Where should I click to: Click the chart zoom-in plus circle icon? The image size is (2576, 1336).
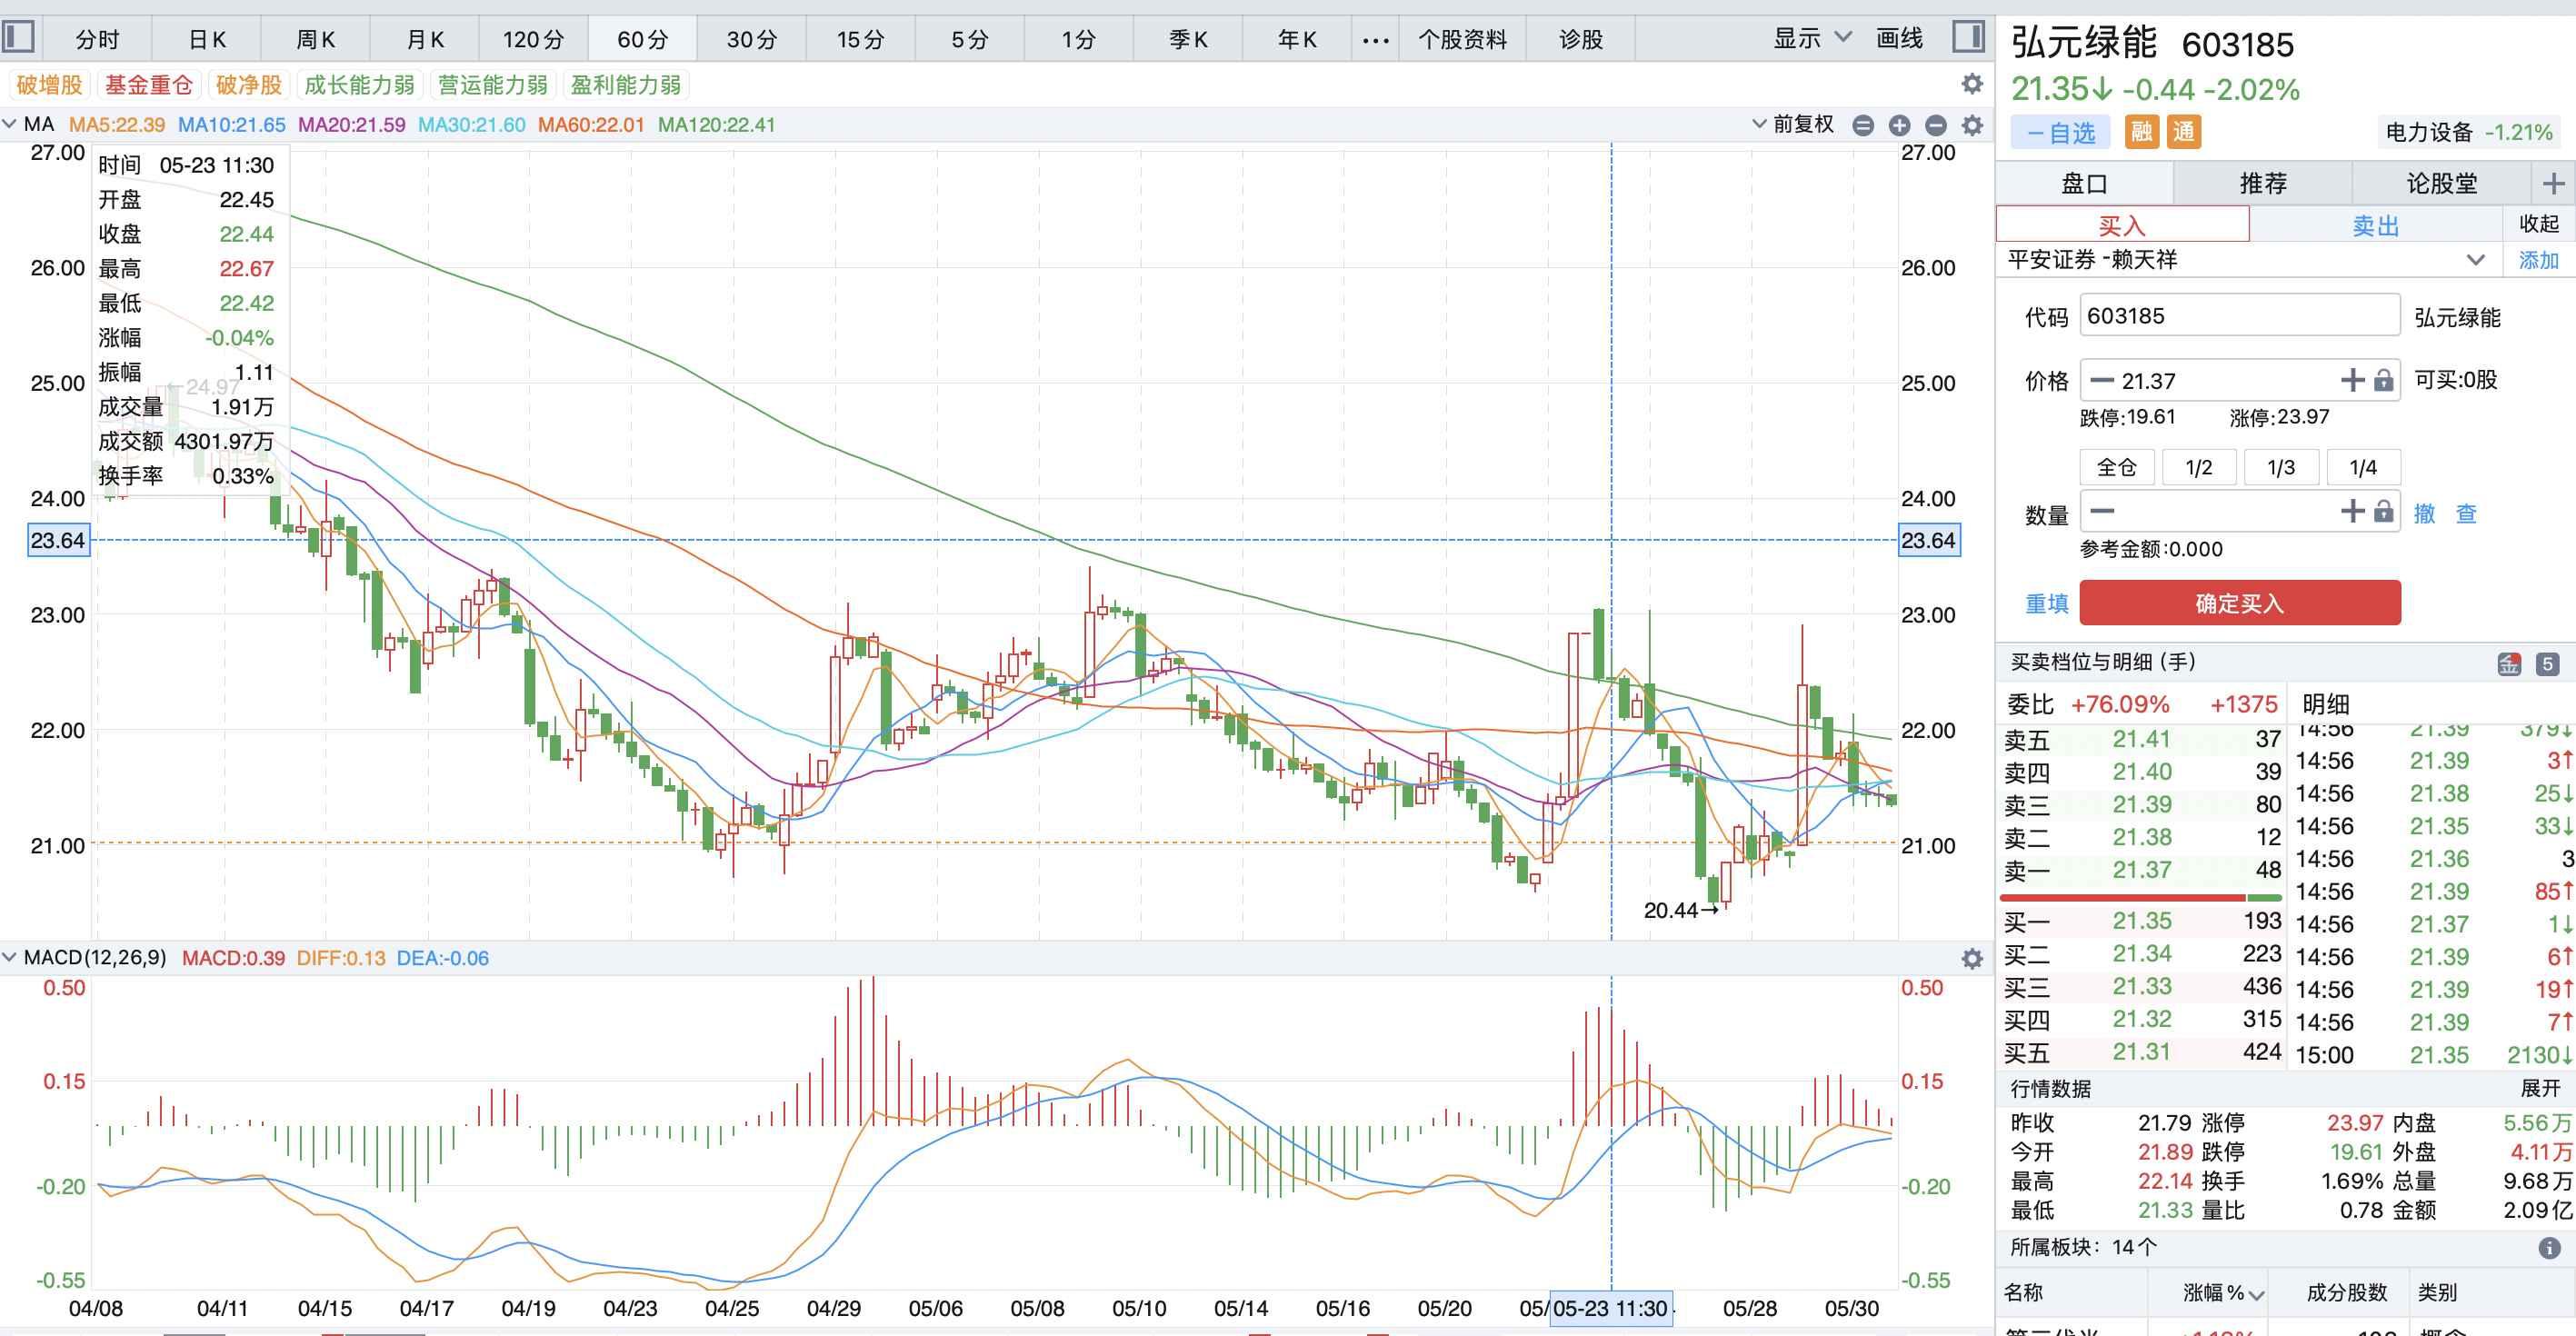[1899, 125]
